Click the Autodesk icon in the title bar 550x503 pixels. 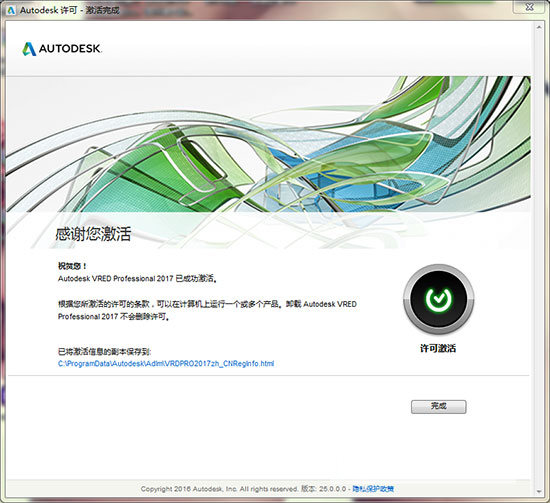(x=11, y=10)
